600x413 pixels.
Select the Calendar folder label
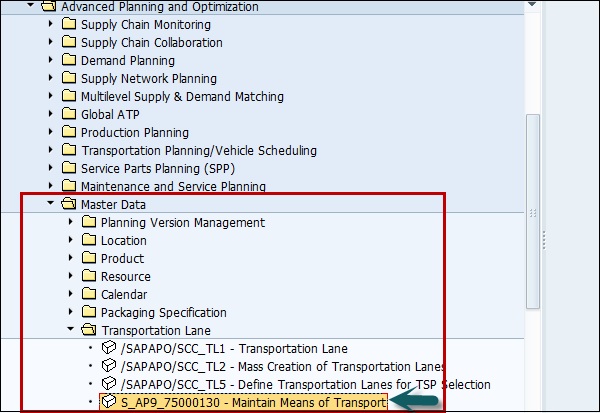pyautogui.click(x=124, y=295)
